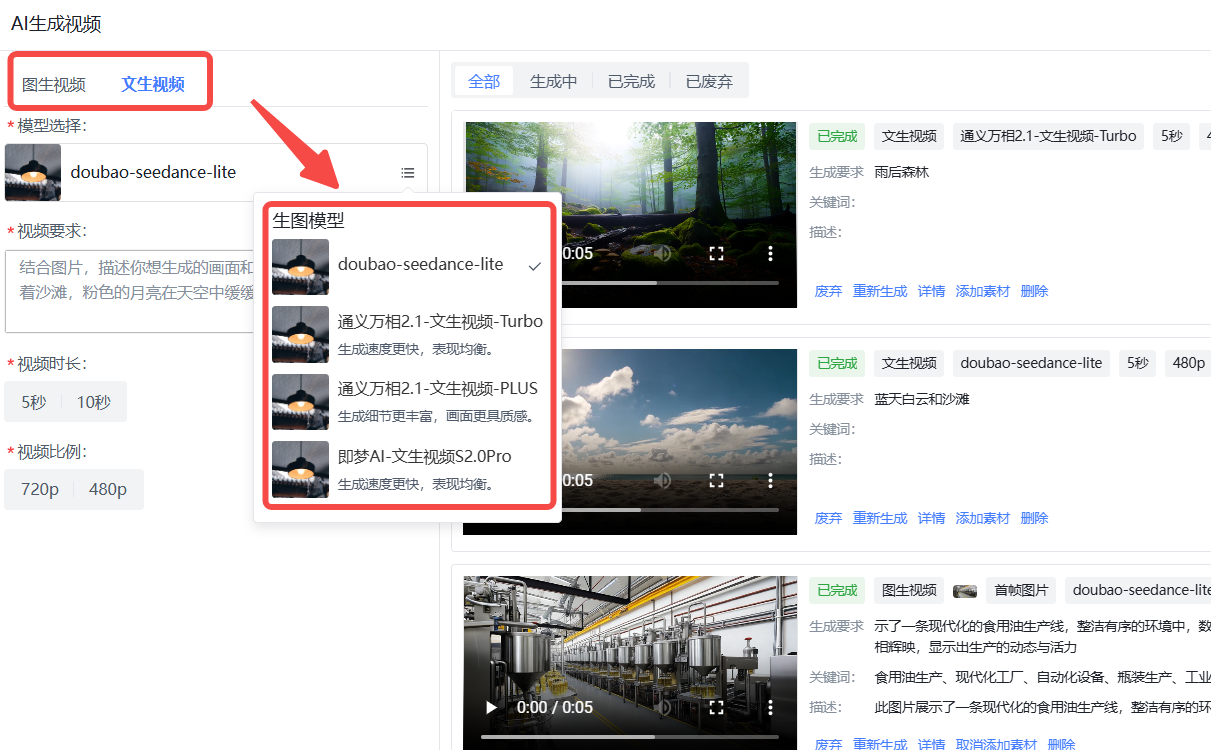The width and height of the screenshot is (1211, 750).
Task: Mute the 雨后森林 forest video
Action: 662,254
